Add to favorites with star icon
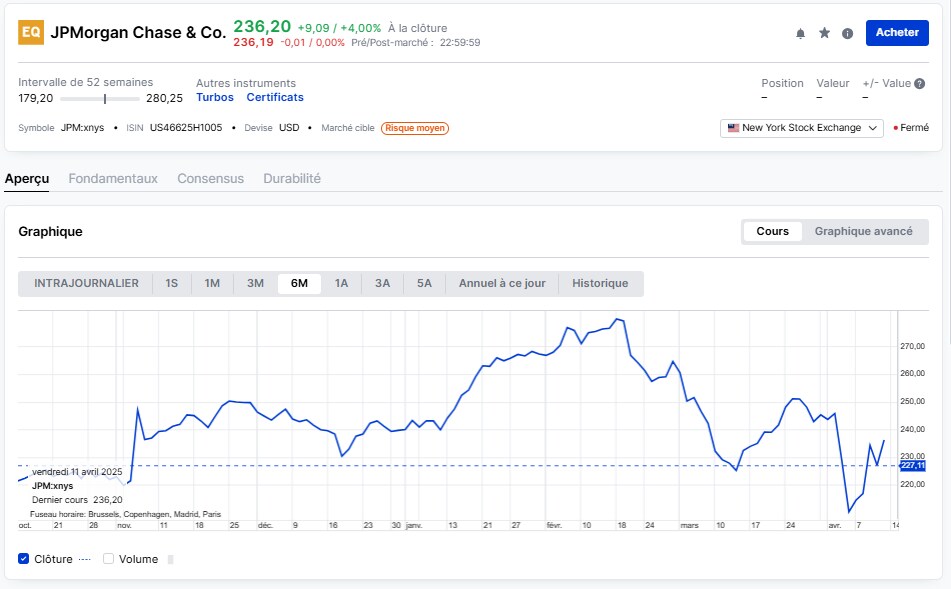This screenshot has height=589, width=951. click(824, 33)
